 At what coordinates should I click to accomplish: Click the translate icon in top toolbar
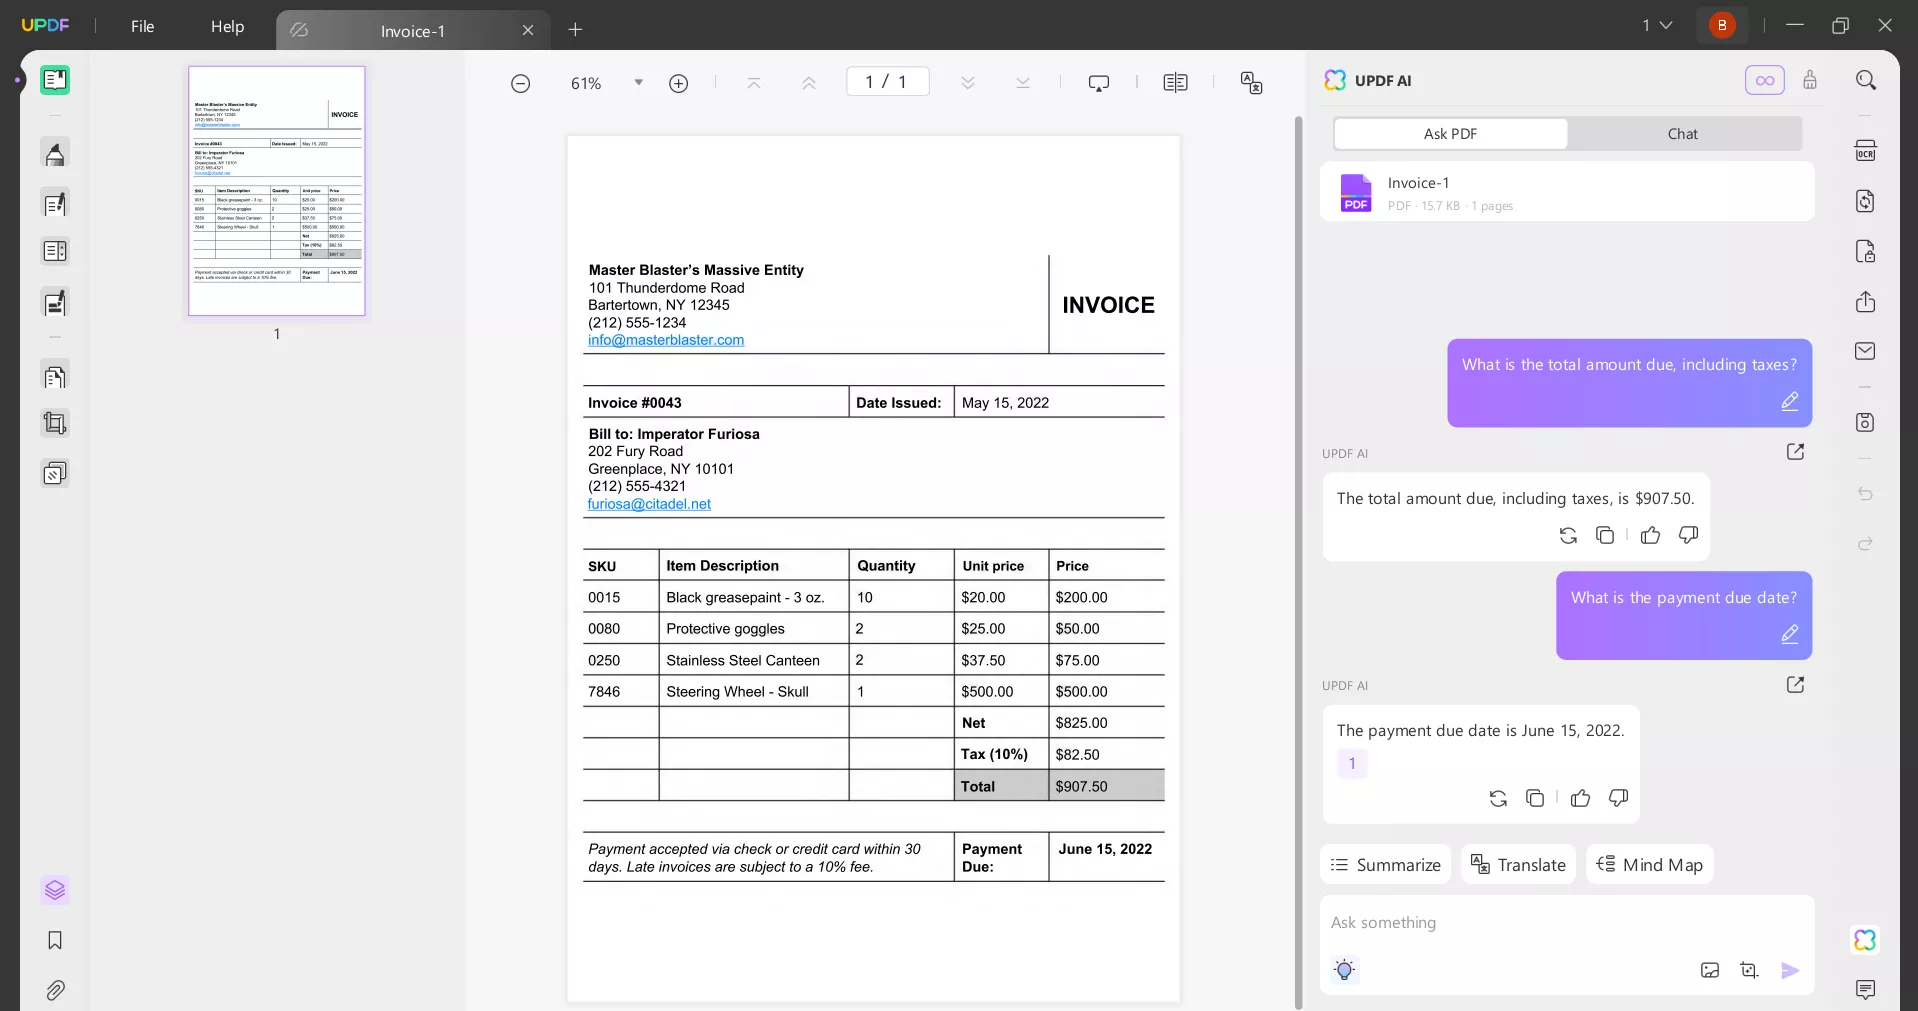coord(1251,83)
